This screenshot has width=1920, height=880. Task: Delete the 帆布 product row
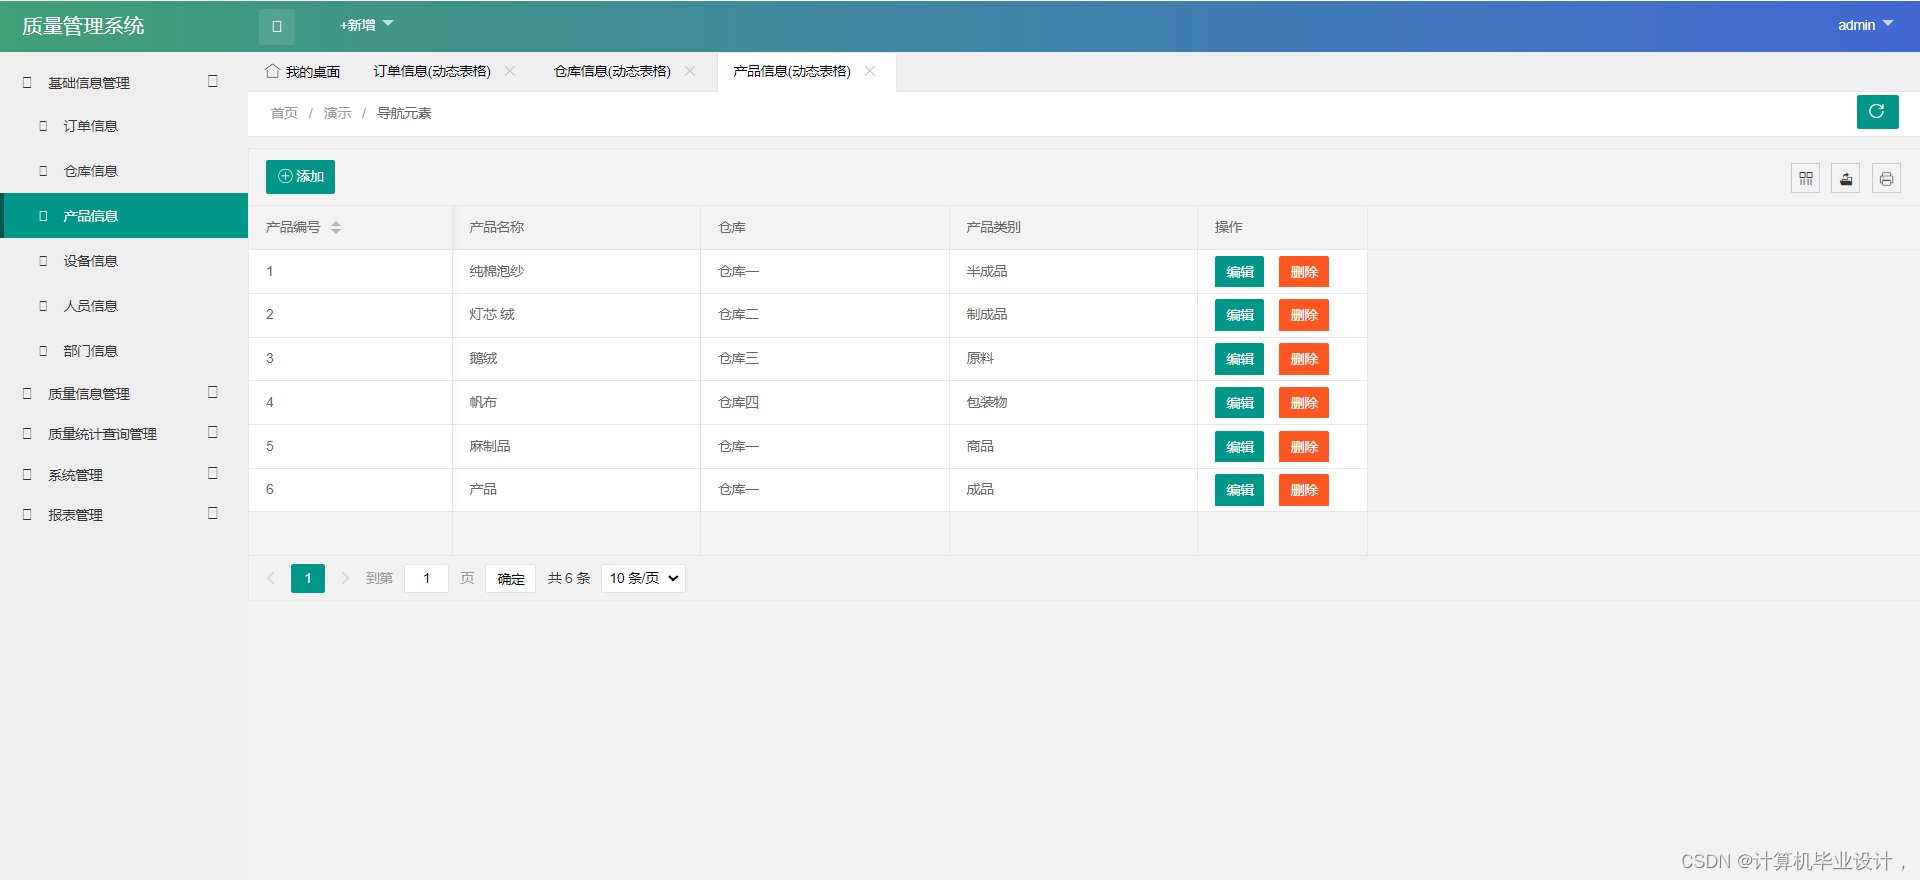pyautogui.click(x=1304, y=403)
